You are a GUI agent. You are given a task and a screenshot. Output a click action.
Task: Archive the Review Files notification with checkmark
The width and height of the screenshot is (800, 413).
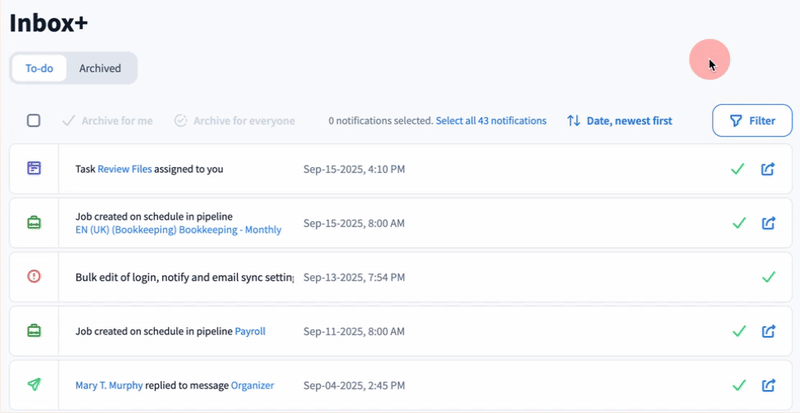pos(738,169)
